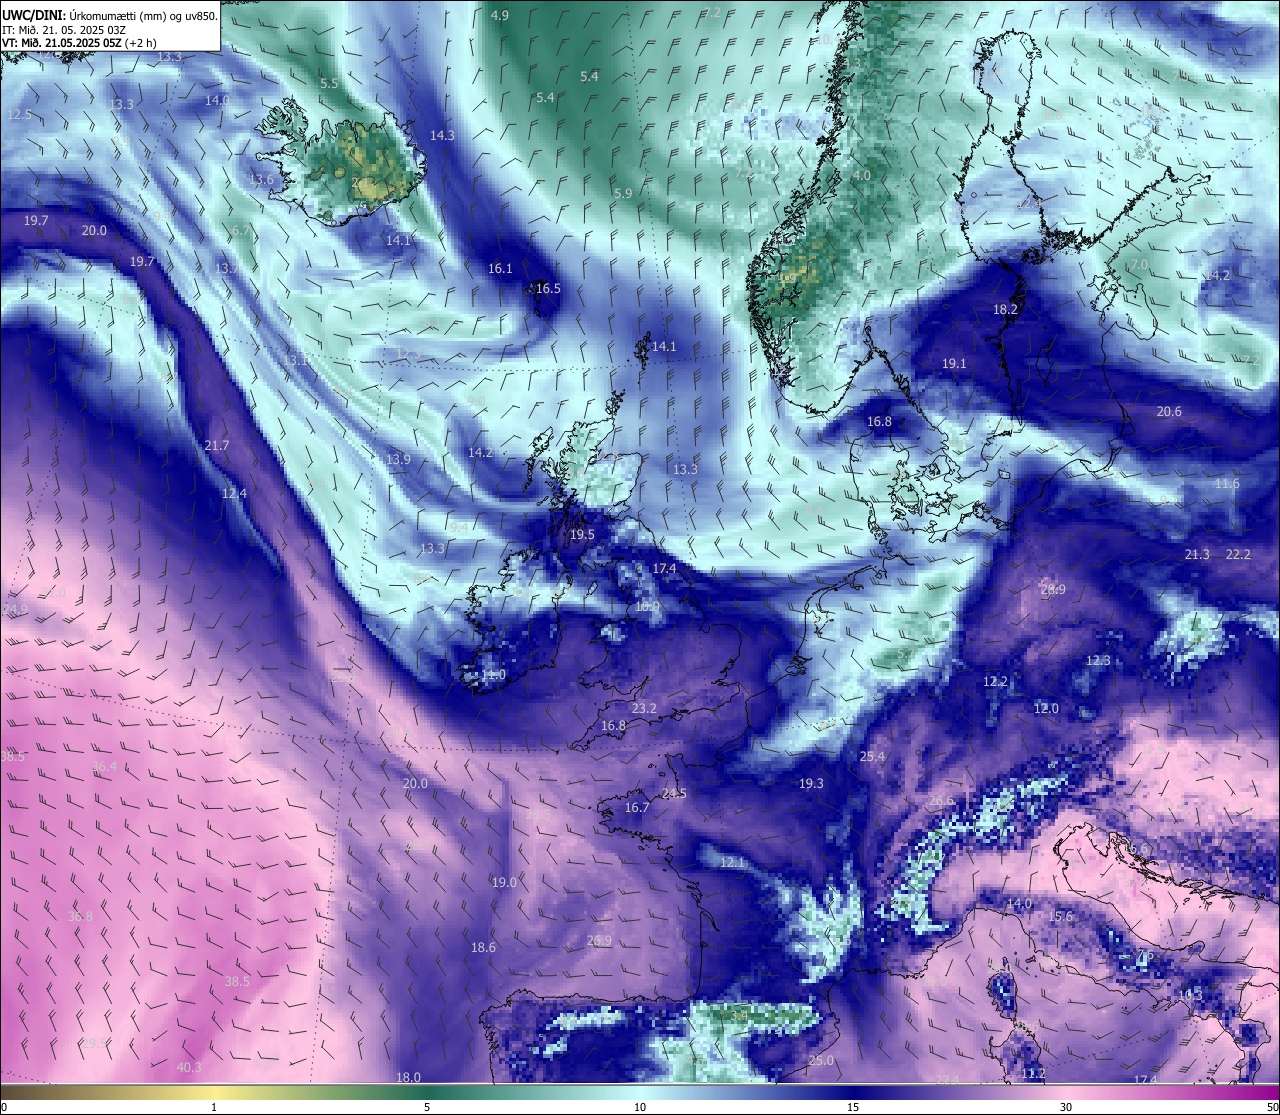The width and height of the screenshot is (1280, 1115).
Task: Click the value 16.7 over Brittany
Action: [x=637, y=807]
